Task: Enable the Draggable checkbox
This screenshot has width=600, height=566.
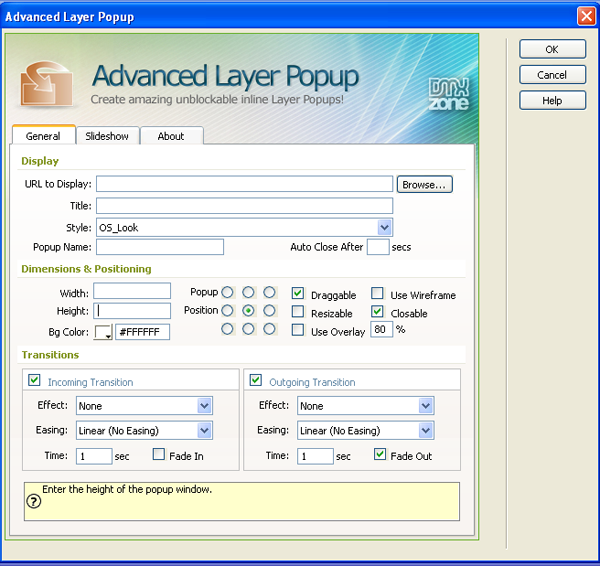Action: coord(298,294)
